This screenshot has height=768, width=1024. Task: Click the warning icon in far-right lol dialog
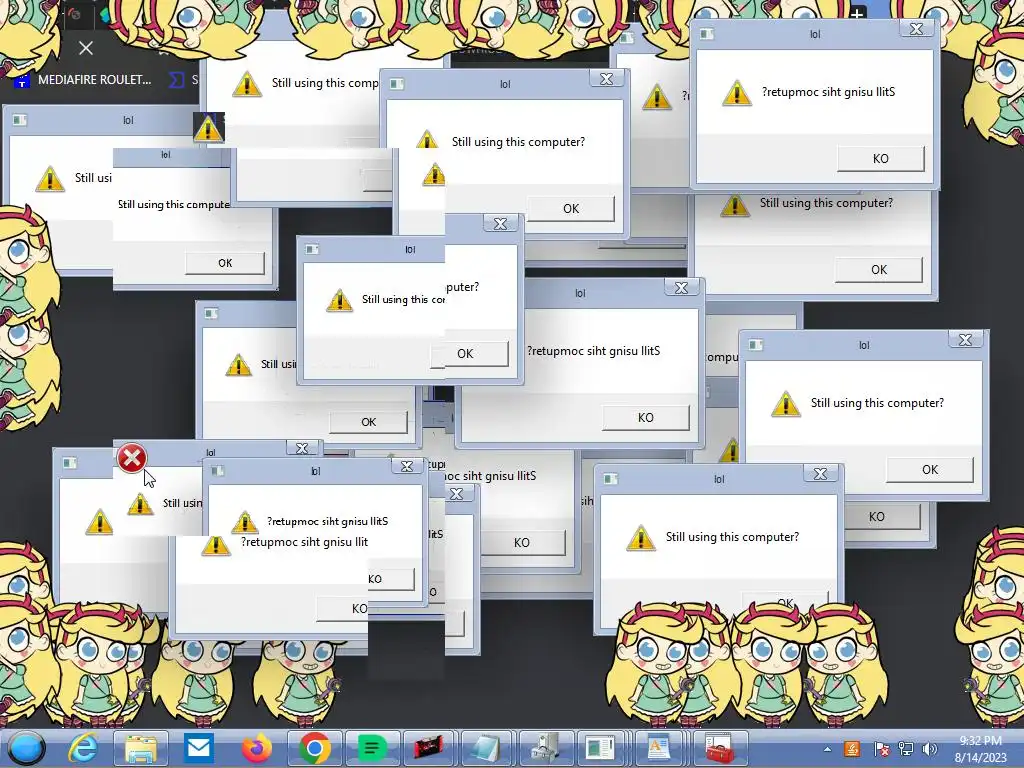pos(786,404)
